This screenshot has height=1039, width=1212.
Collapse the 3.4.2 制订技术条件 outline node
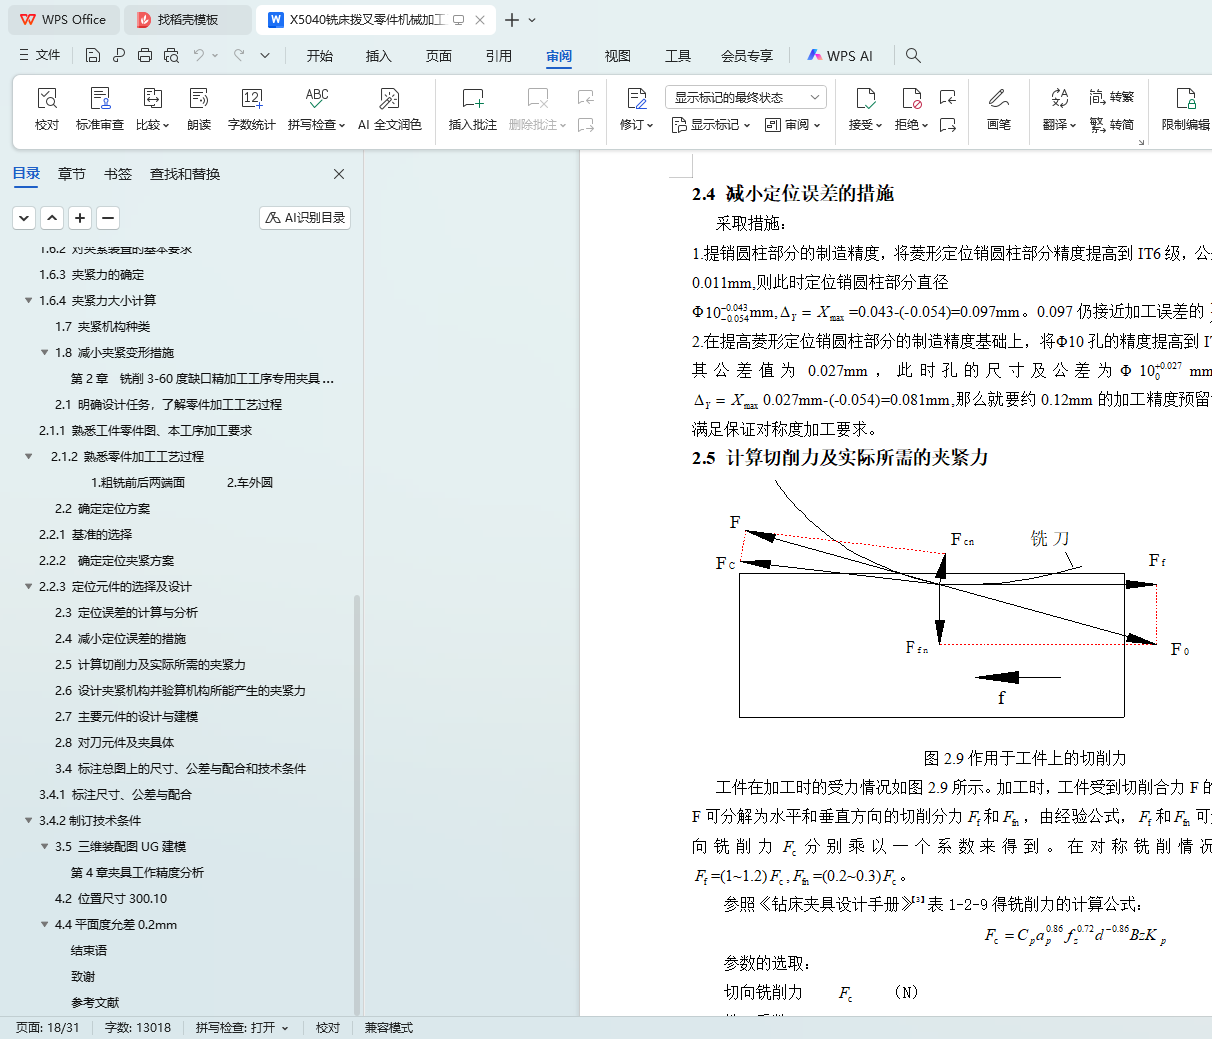pyautogui.click(x=28, y=821)
